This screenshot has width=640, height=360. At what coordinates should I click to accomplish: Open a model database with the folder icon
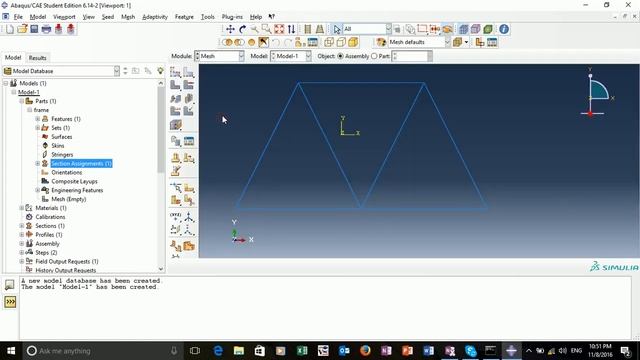coord(22,29)
